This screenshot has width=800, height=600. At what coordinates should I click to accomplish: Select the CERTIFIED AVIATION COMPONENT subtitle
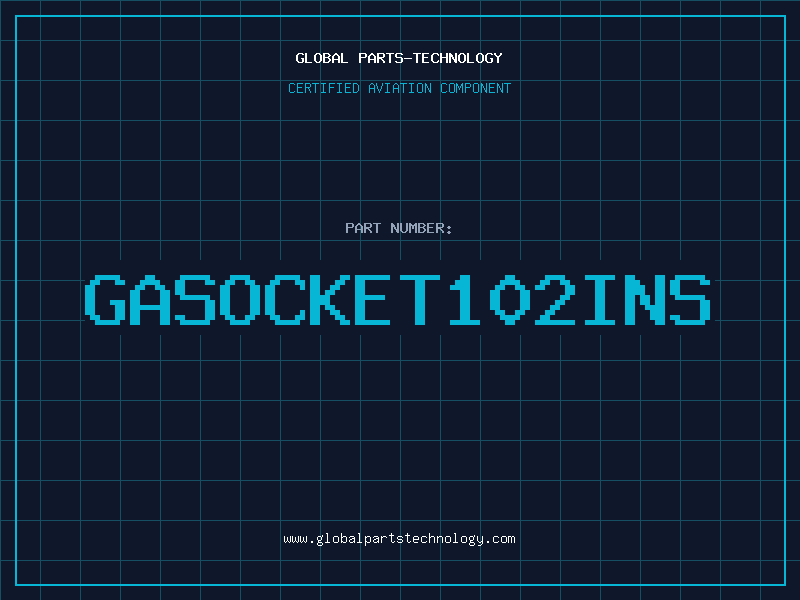399,88
